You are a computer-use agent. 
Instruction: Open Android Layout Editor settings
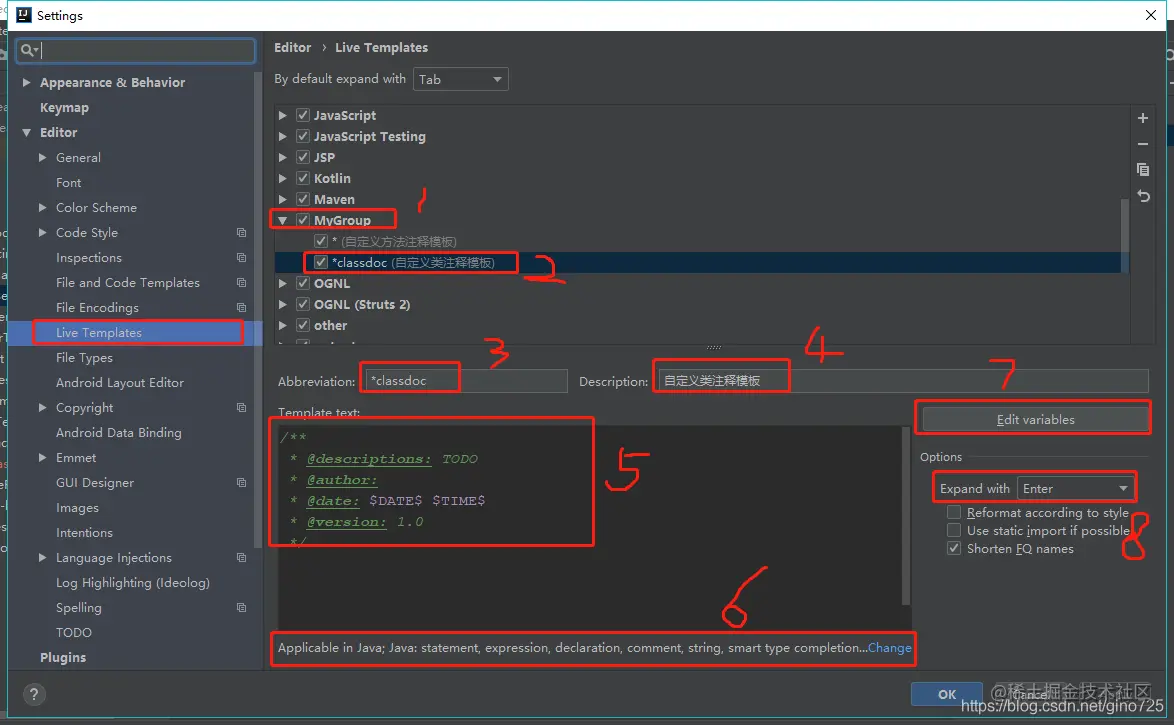pos(120,383)
